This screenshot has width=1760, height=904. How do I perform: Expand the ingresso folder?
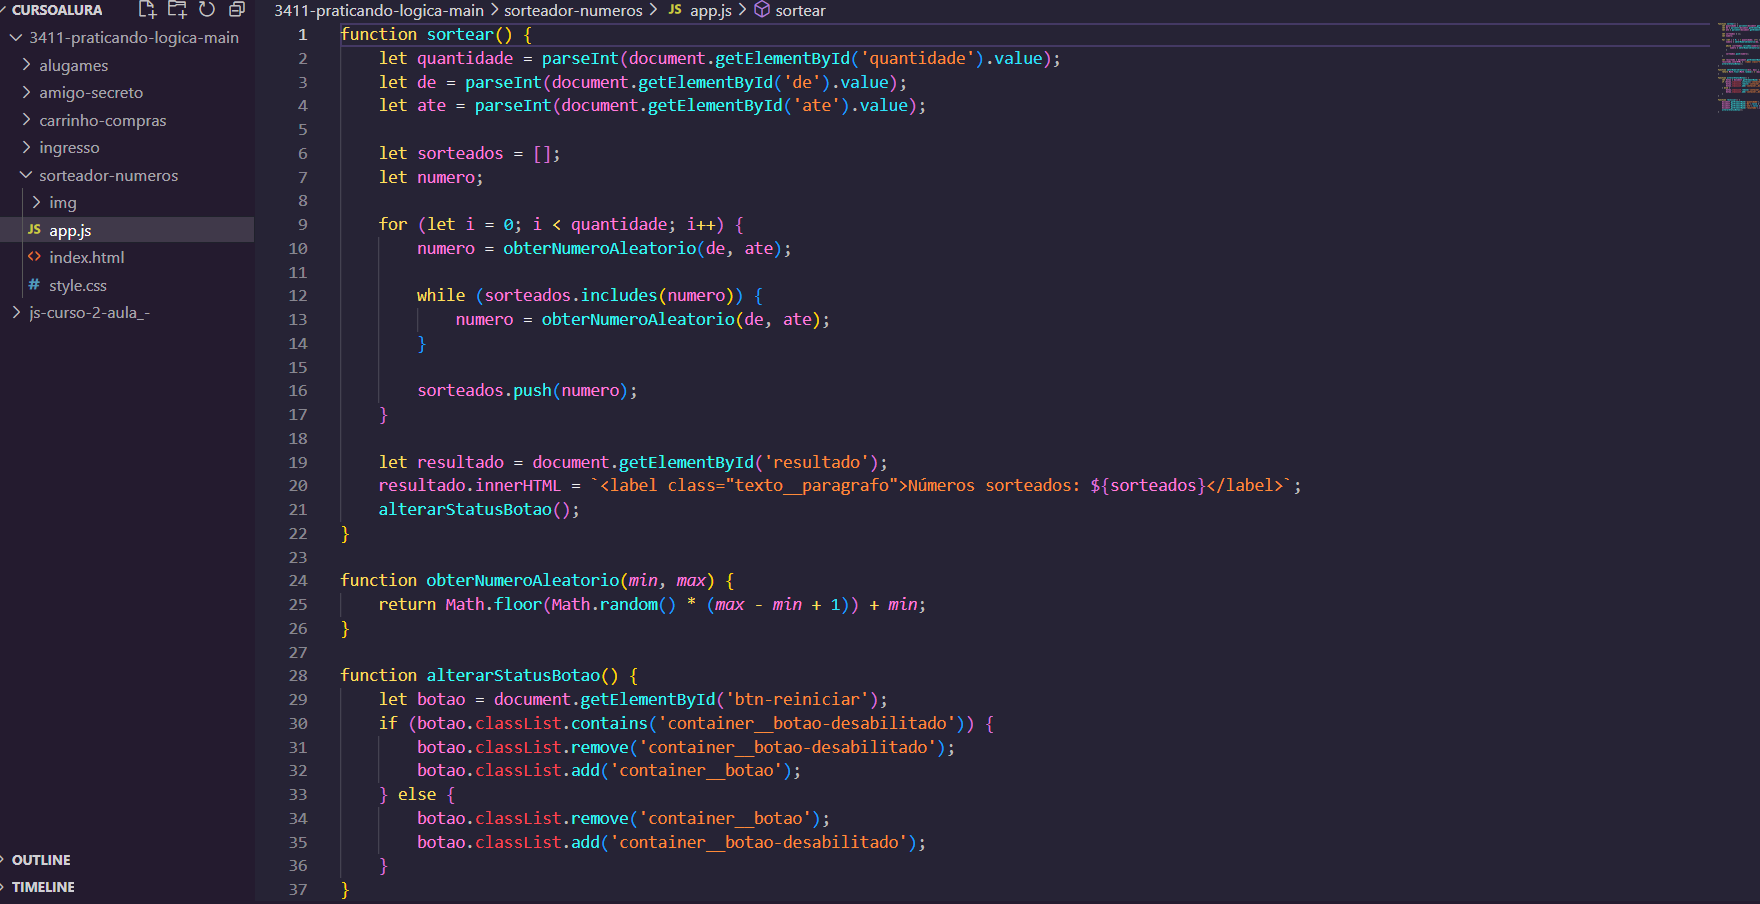tap(26, 147)
